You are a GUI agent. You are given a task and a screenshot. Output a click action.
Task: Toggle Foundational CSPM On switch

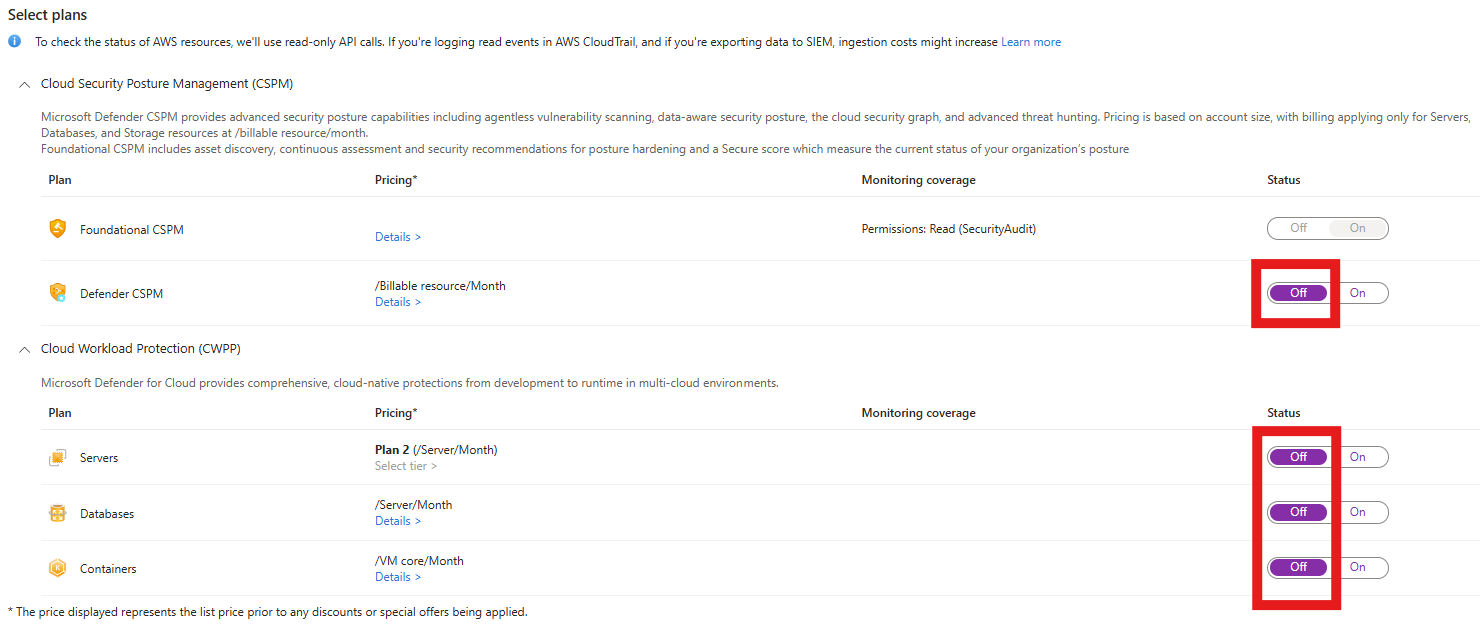click(x=1358, y=228)
